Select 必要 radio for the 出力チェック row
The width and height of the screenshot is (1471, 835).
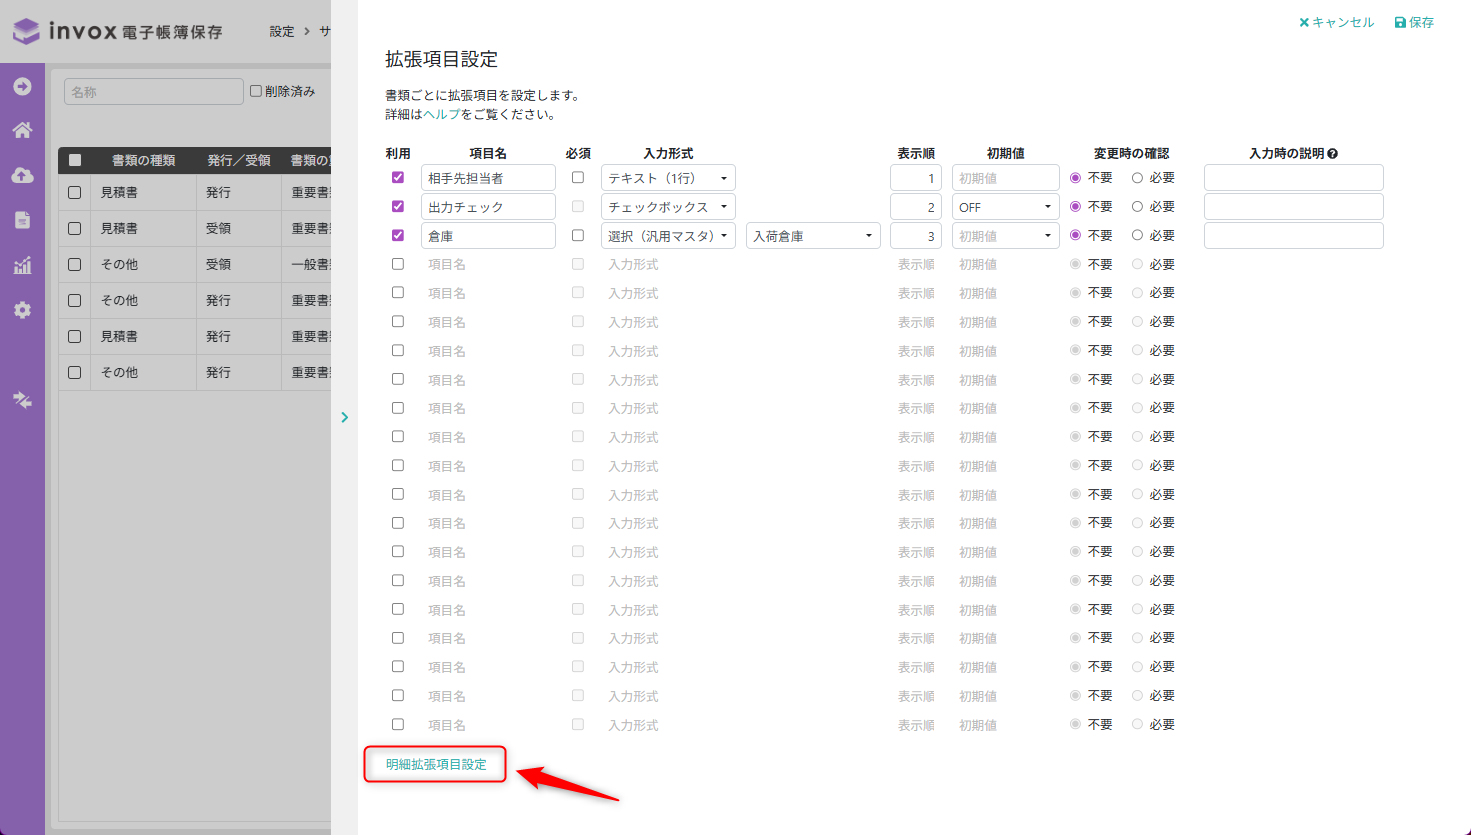click(1137, 207)
